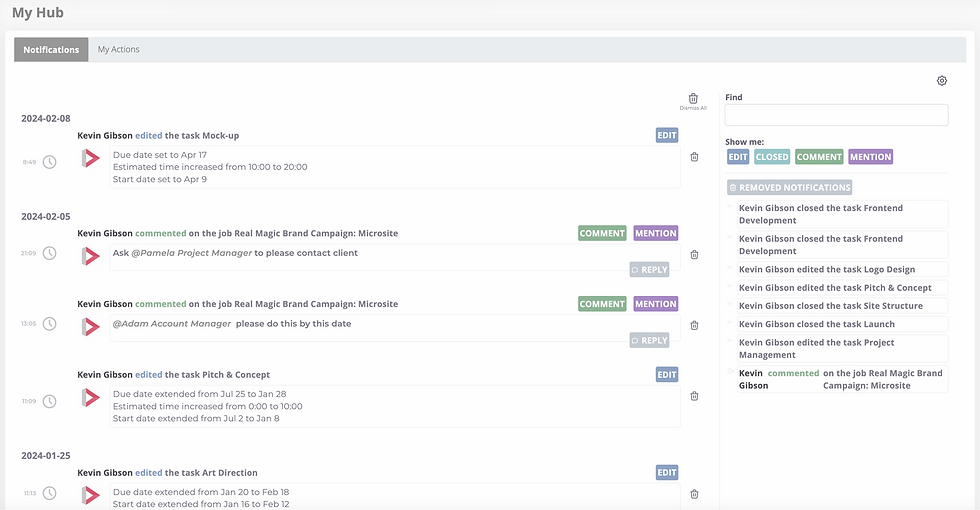The image size is (980, 510).
Task: Select the Notifications tab
Action: 51,50
